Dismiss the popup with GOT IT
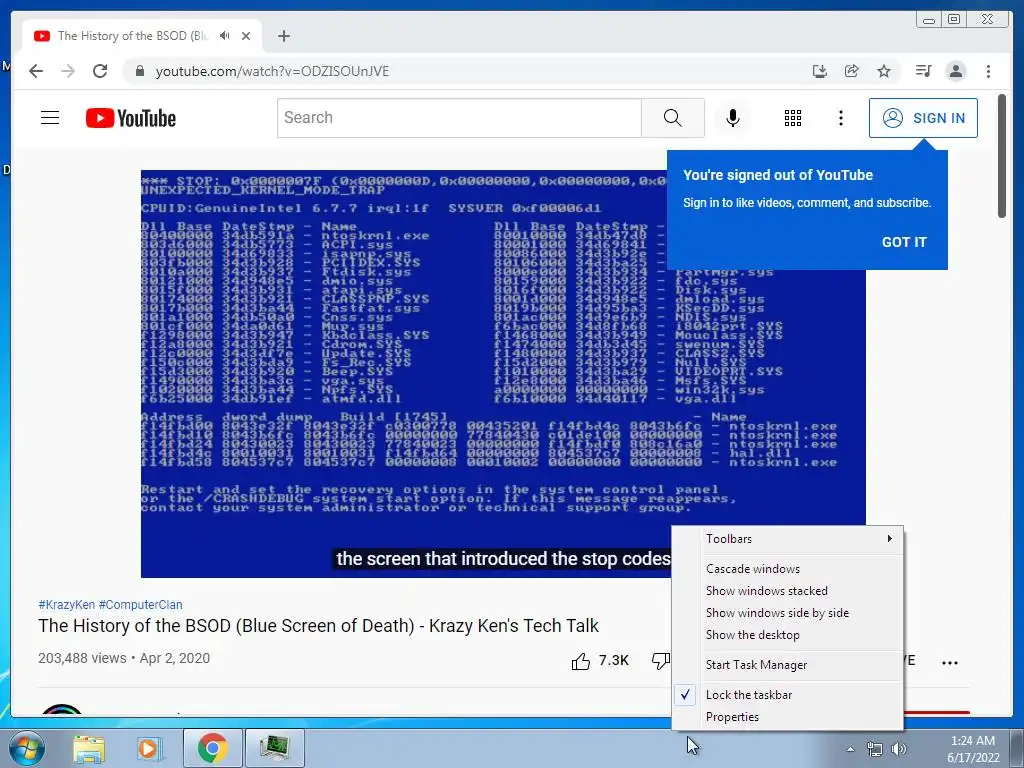The image size is (1024, 768). pos(904,242)
